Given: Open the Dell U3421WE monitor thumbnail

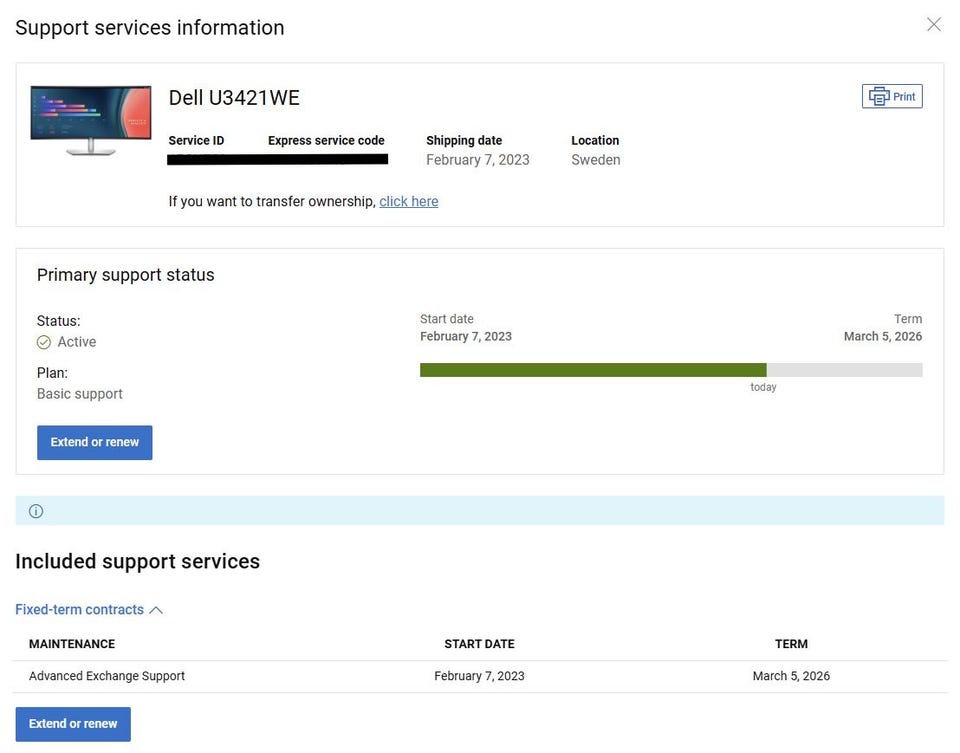Looking at the screenshot, I should point(91,120).
